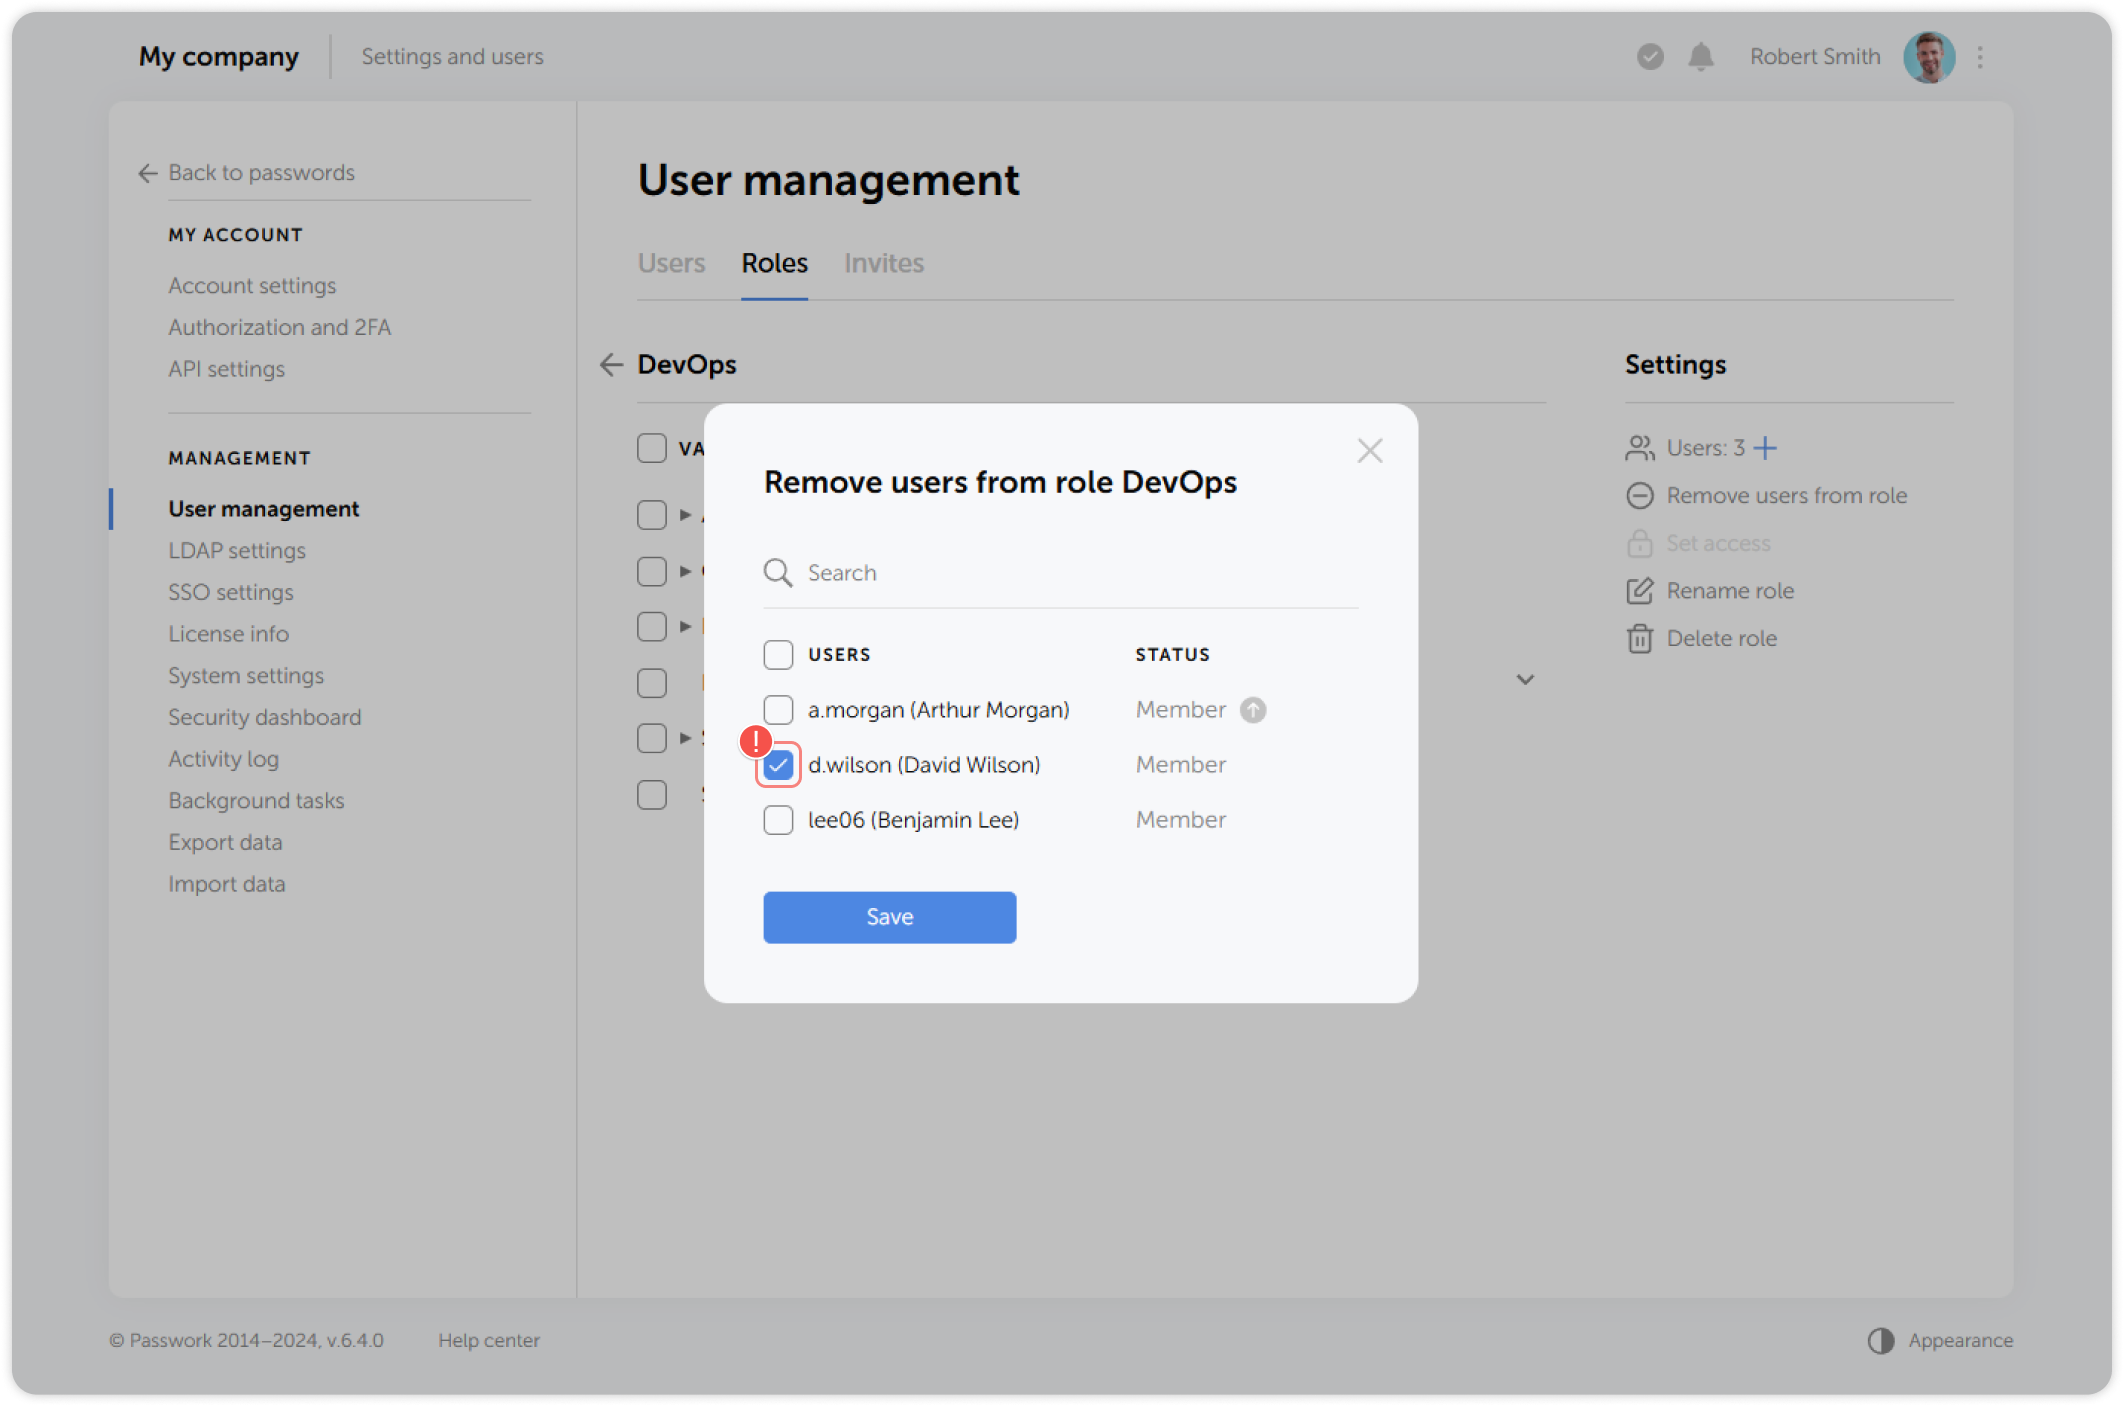Switch to the Users tab

[x=671, y=263]
